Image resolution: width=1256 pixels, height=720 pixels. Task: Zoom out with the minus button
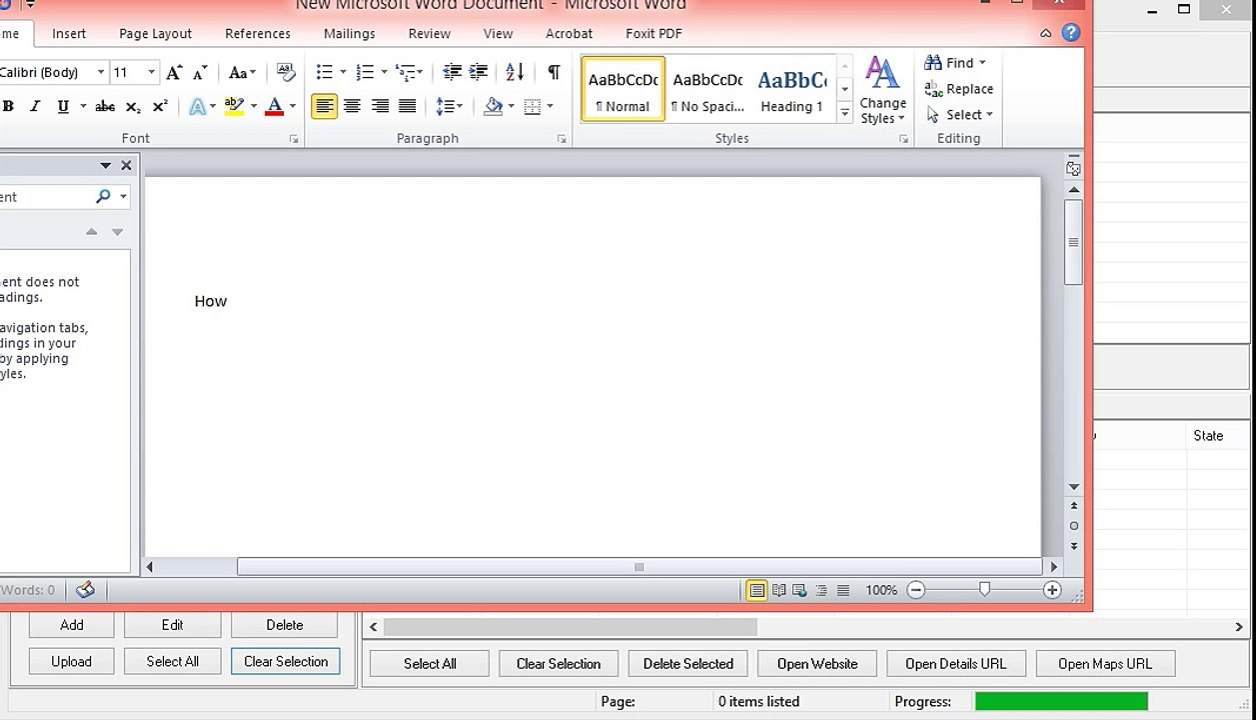click(916, 591)
